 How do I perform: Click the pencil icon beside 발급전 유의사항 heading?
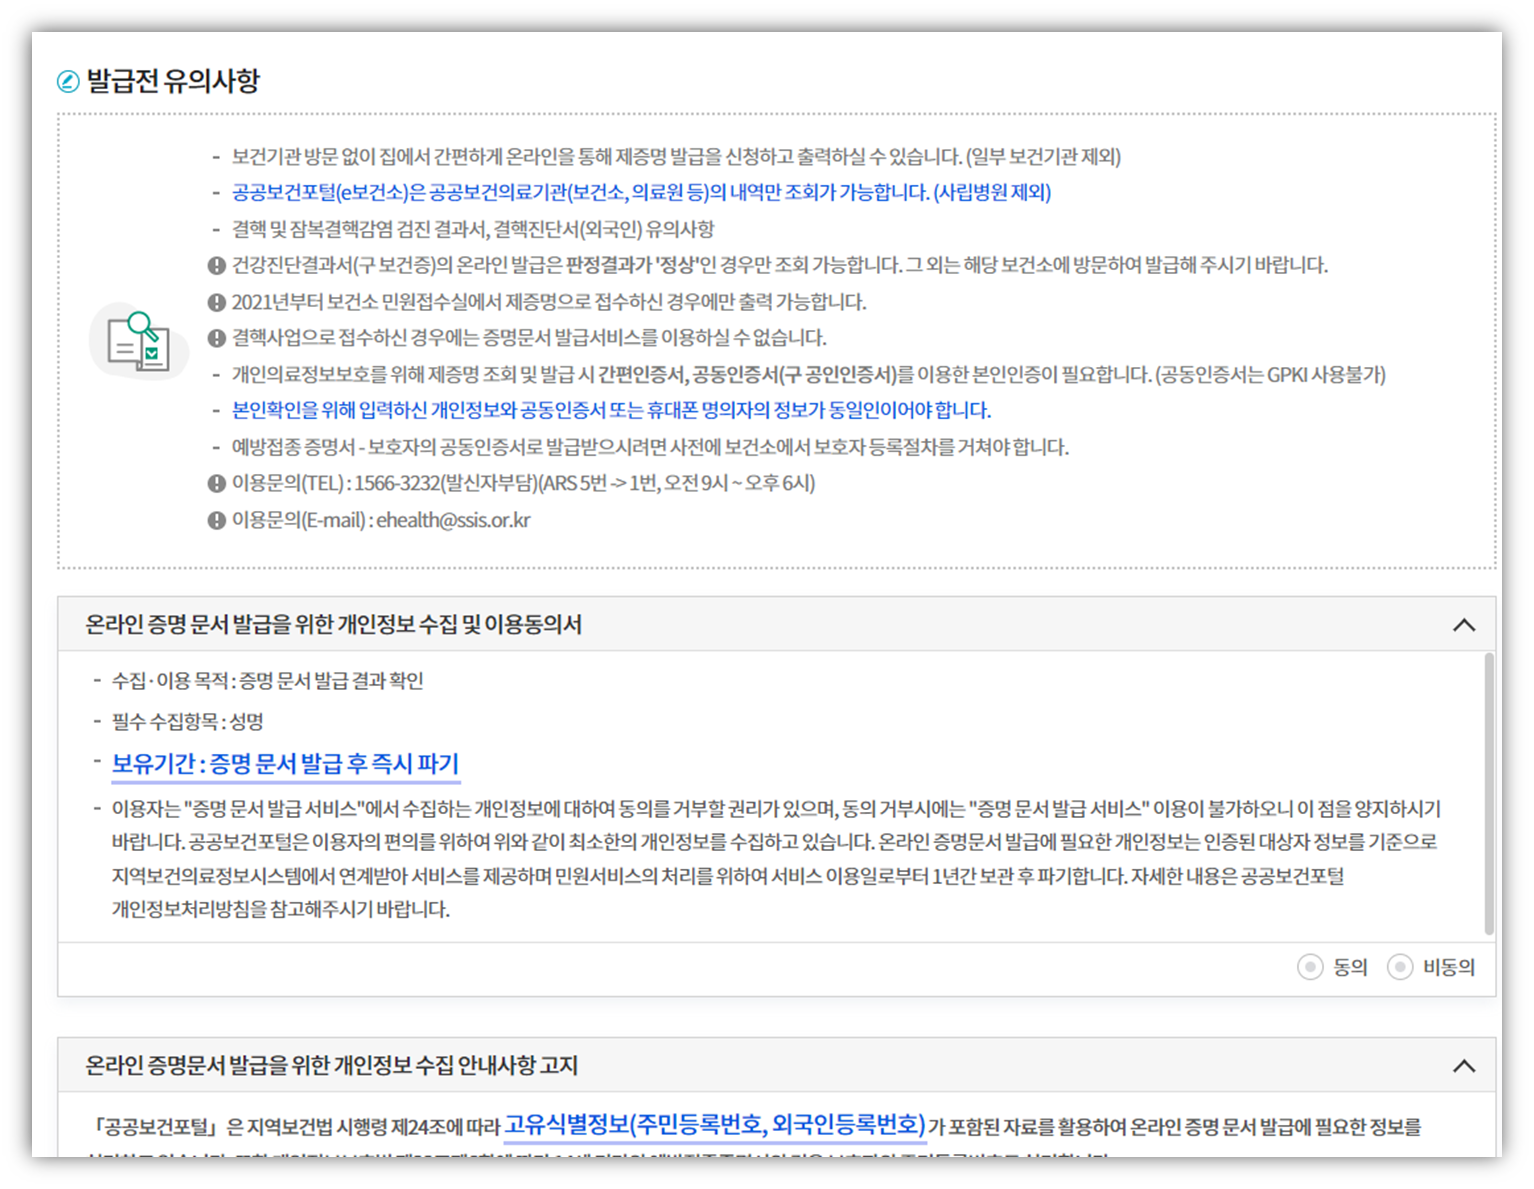point(66,82)
